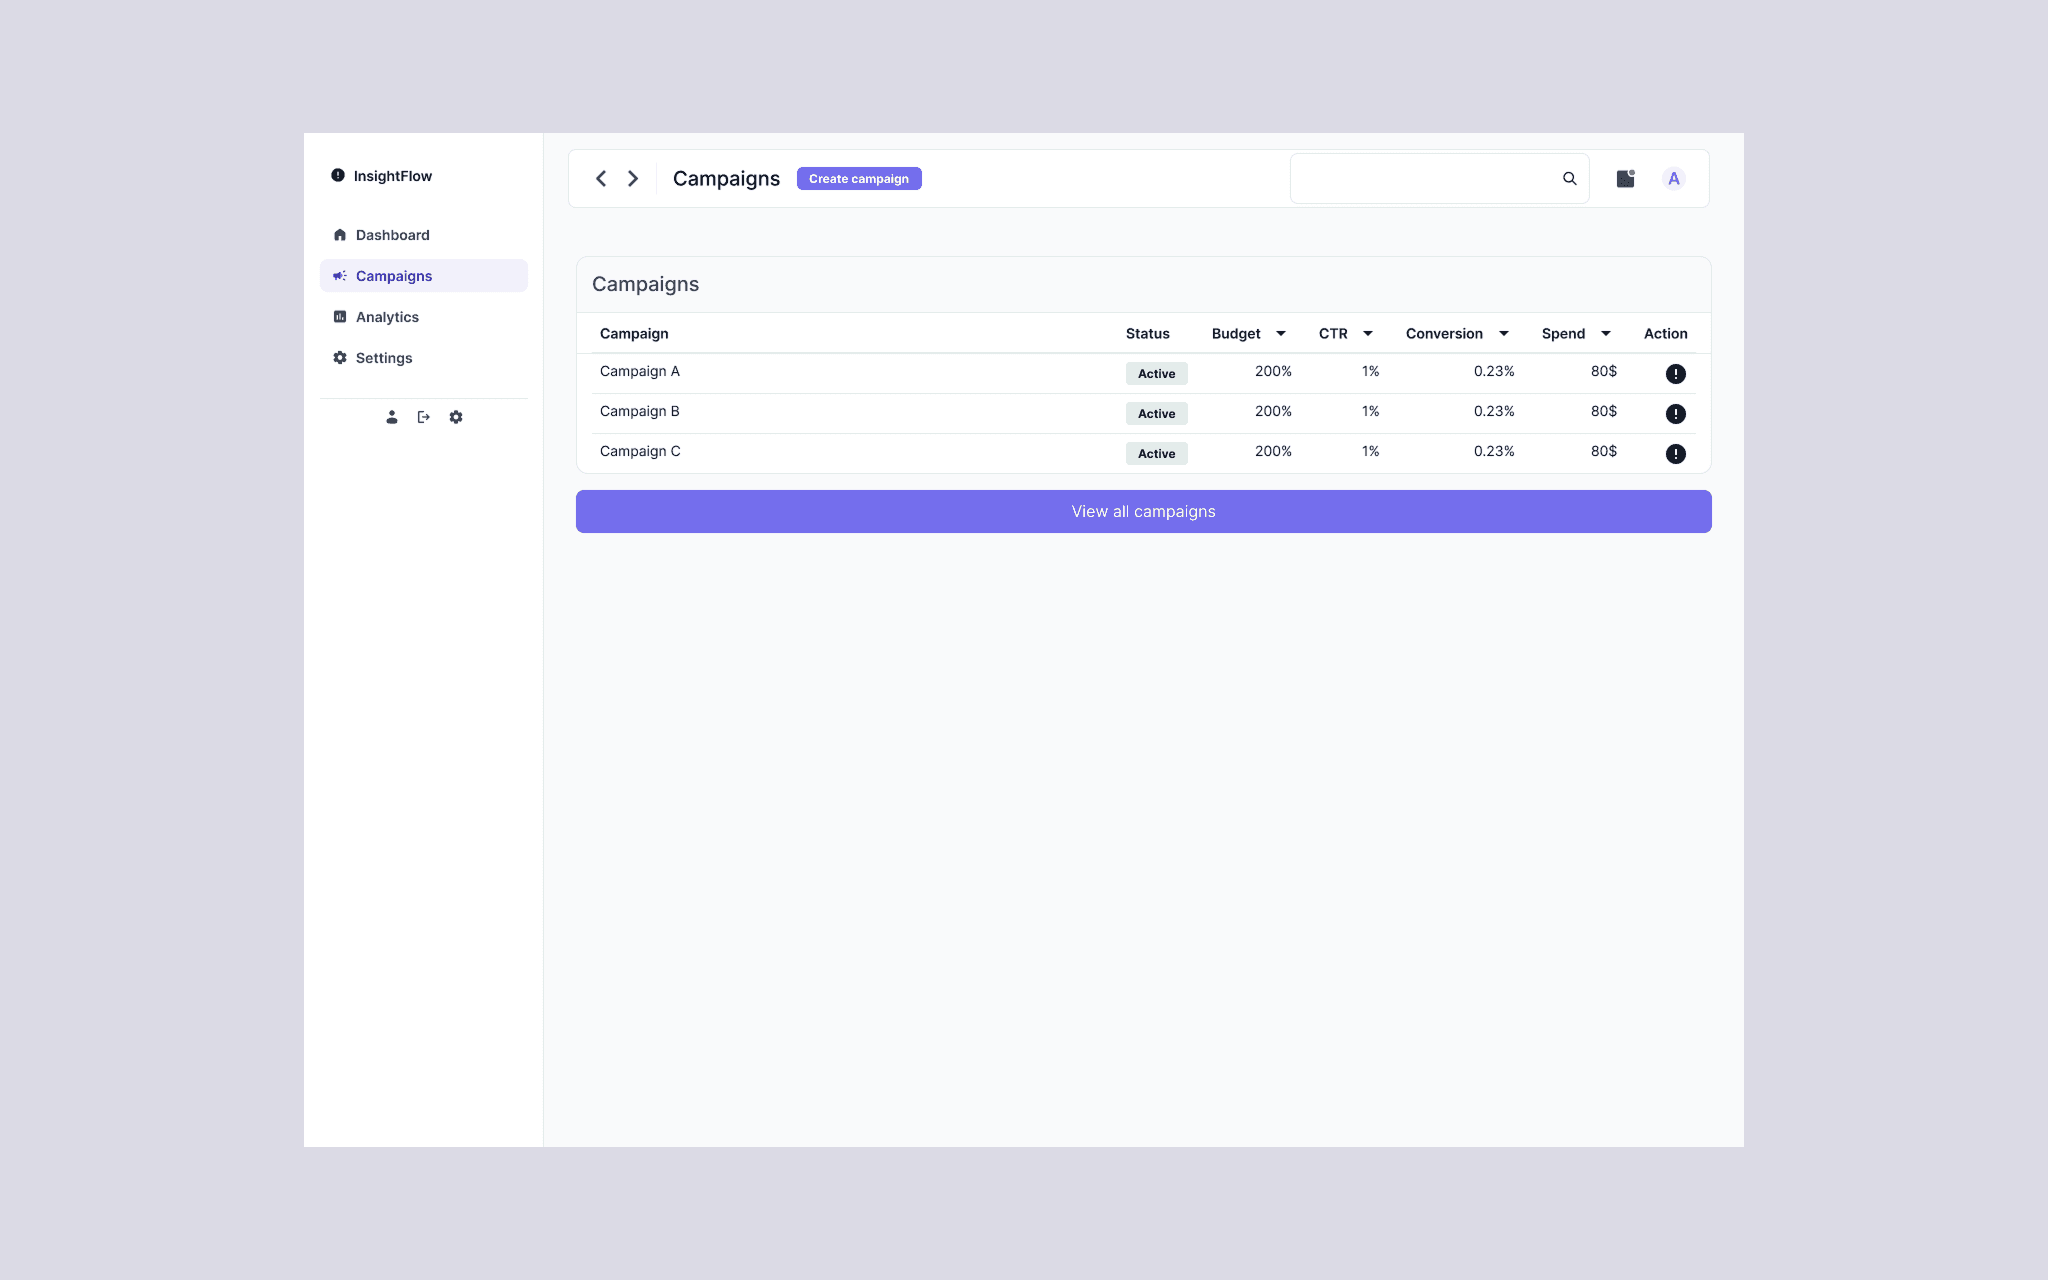Go to Analytics in the sidebar

(x=387, y=317)
